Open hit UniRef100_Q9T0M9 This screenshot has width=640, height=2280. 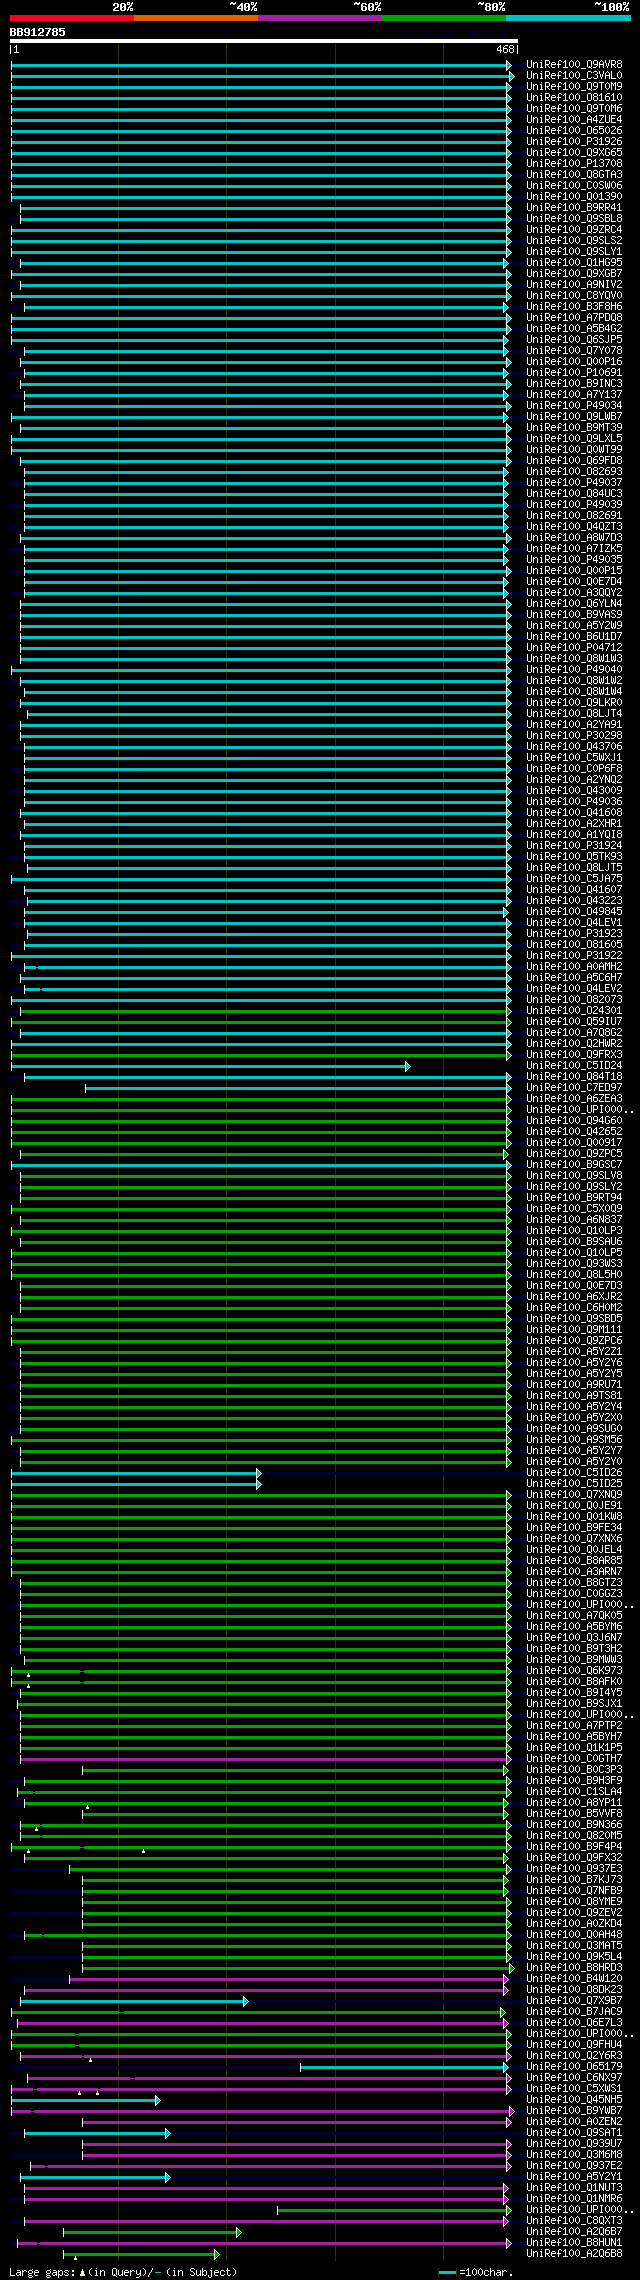click(x=574, y=87)
